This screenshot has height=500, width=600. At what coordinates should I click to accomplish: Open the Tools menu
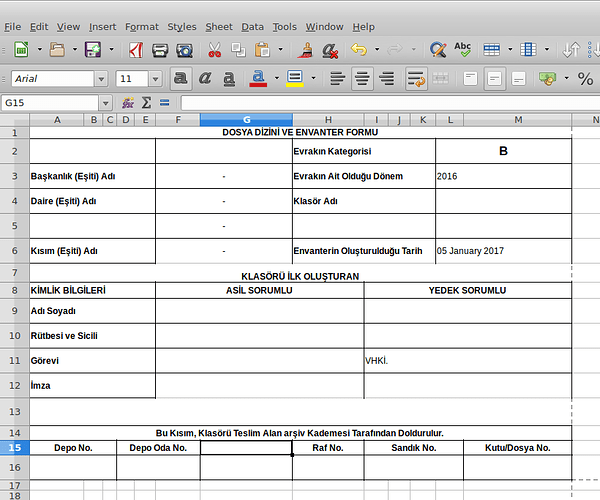click(x=285, y=27)
